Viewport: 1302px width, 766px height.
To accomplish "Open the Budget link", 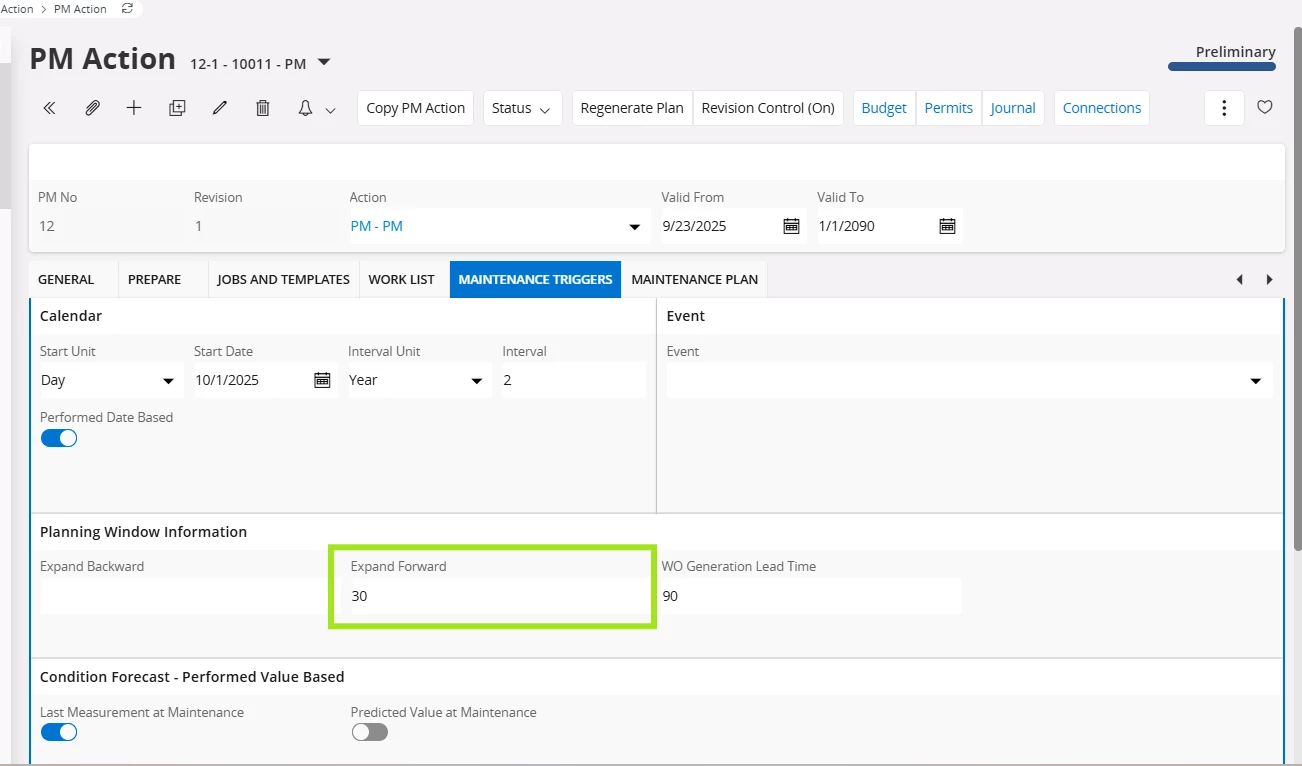I will [884, 108].
